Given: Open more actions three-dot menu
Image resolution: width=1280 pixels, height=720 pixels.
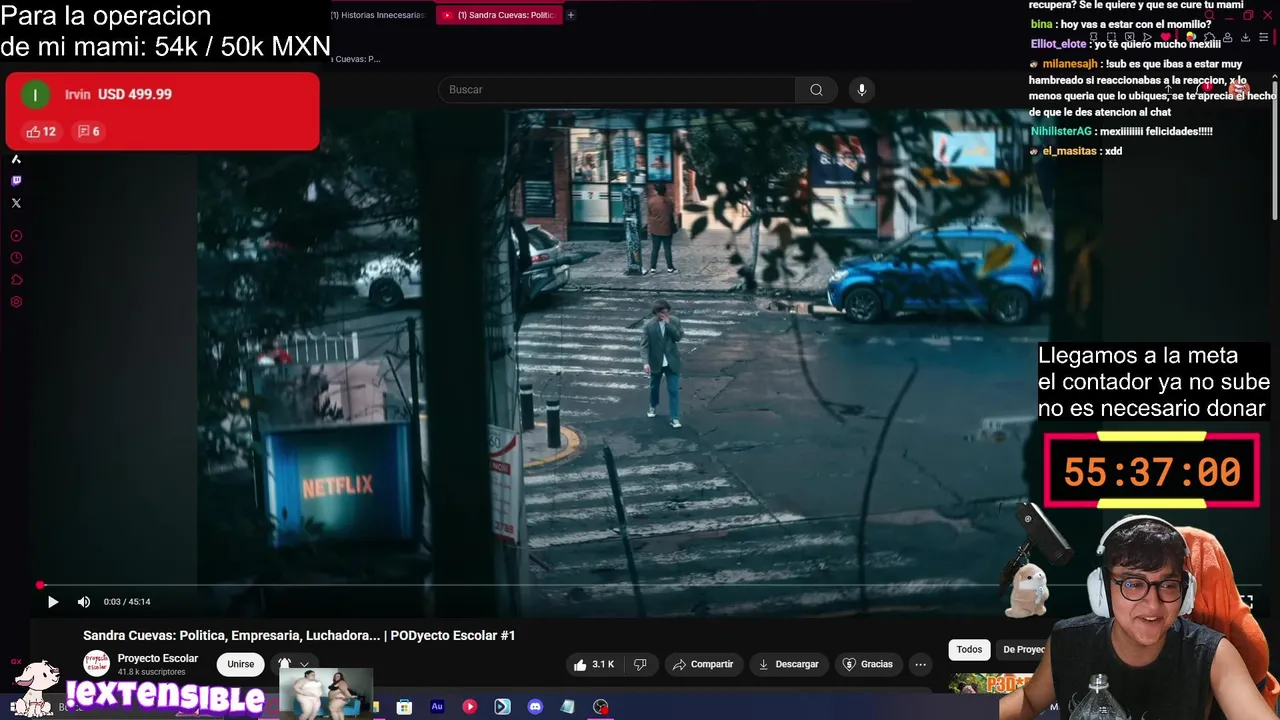Looking at the screenshot, I should tap(921, 664).
